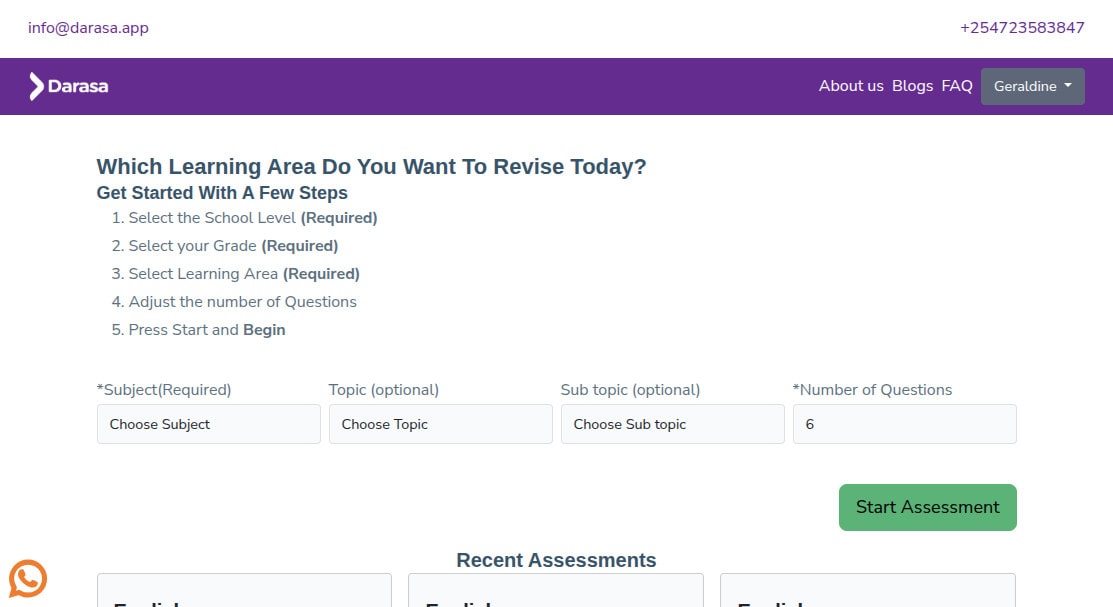Image resolution: width=1113 pixels, height=607 pixels.
Task: Click the +254723583847 phone number link
Action: [x=1021, y=28]
